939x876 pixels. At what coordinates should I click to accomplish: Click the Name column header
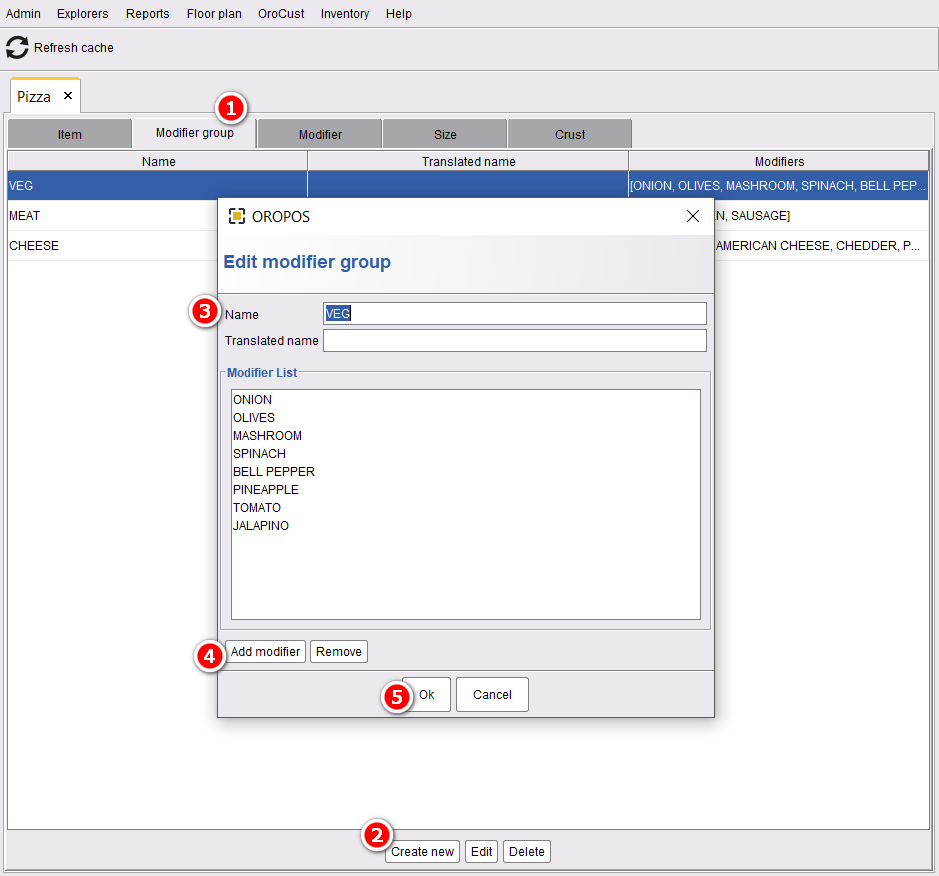tap(158, 162)
